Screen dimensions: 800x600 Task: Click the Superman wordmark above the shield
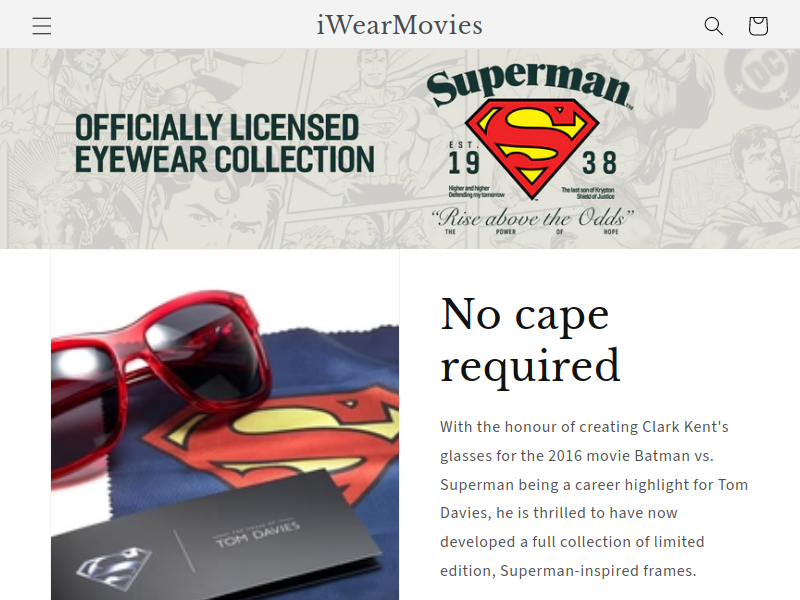(x=531, y=84)
